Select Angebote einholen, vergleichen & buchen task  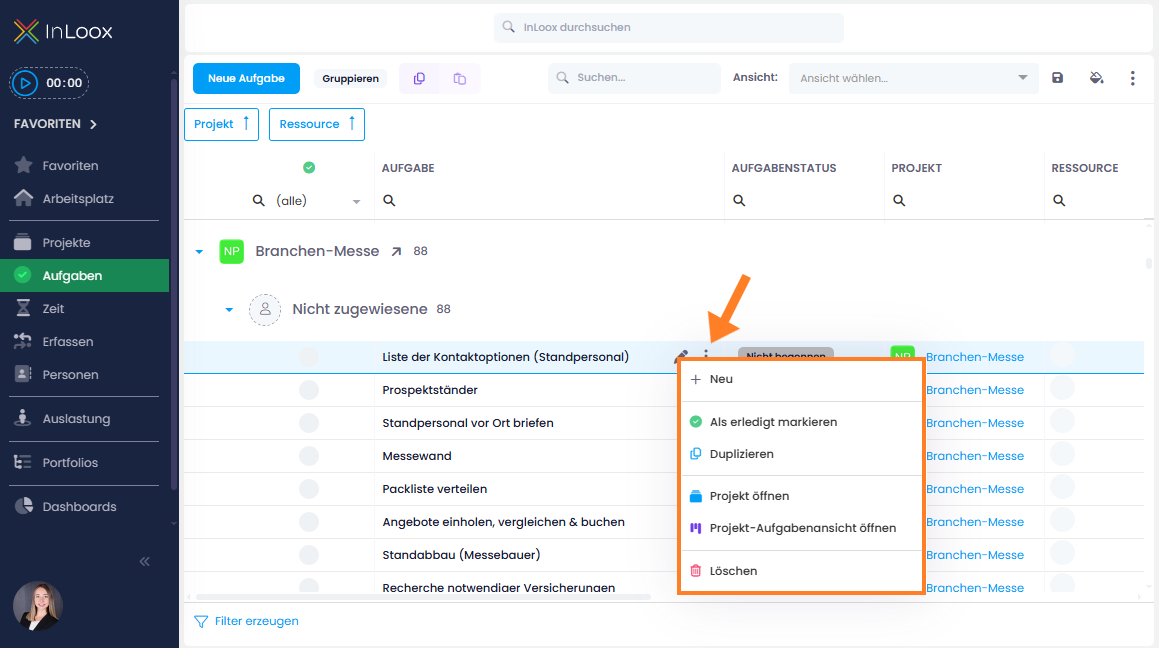[x=503, y=522]
